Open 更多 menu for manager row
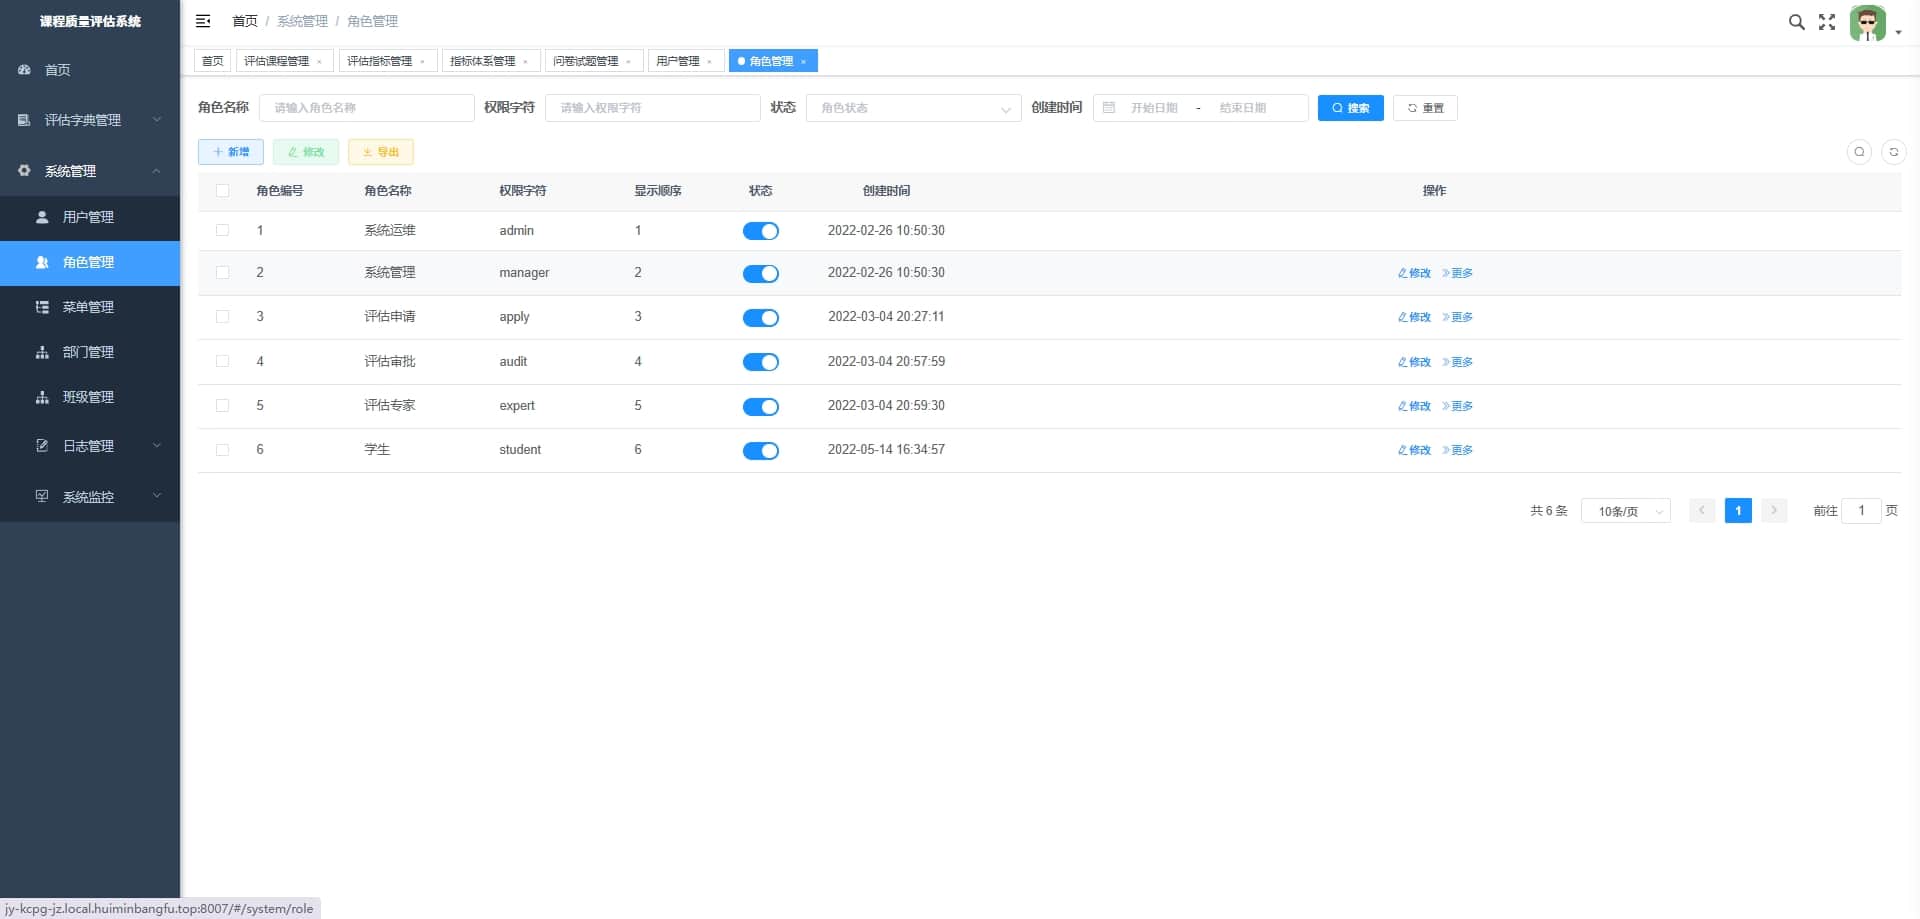Image resolution: width=1920 pixels, height=919 pixels. (x=1458, y=273)
